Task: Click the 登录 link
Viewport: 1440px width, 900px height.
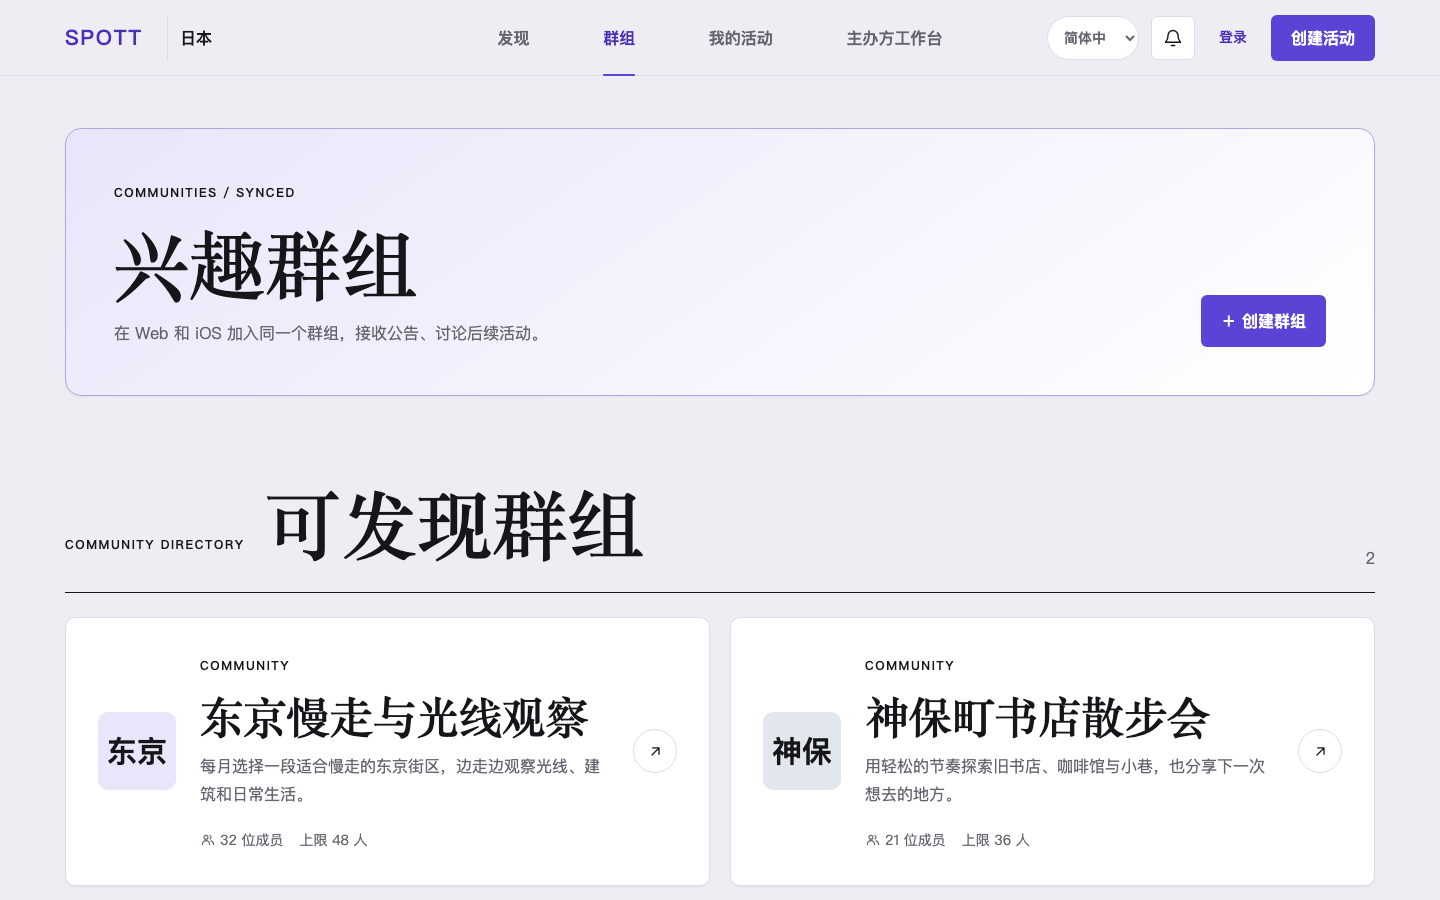Action: coord(1233,38)
